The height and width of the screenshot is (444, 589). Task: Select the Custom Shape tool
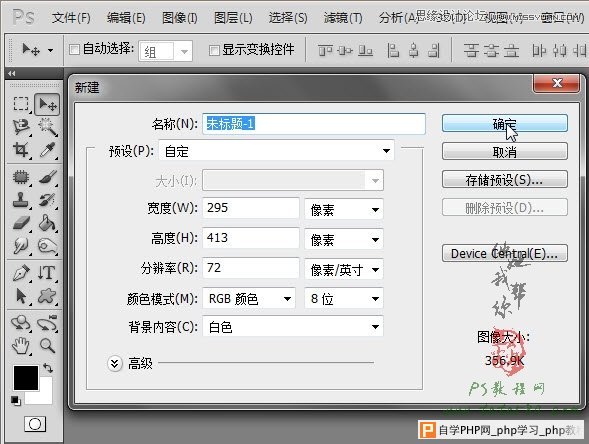point(47,296)
